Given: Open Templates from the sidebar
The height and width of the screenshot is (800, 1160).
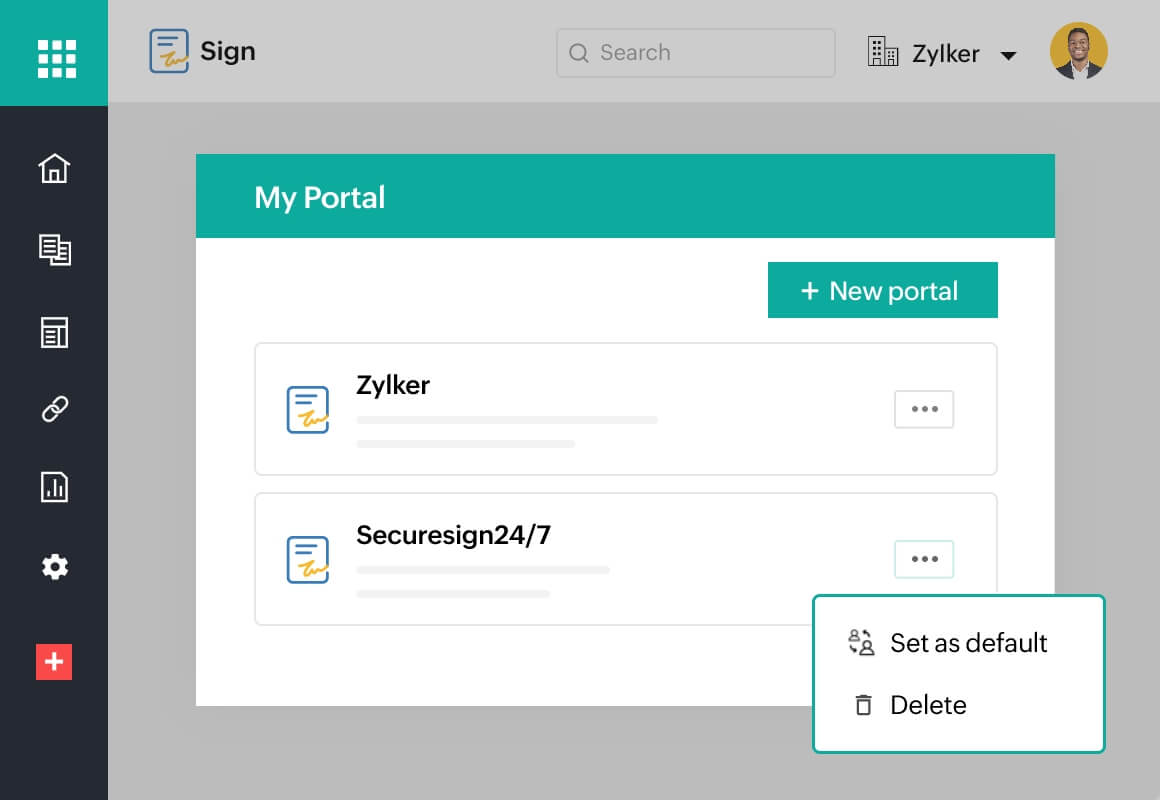Looking at the screenshot, I should pos(54,331).
